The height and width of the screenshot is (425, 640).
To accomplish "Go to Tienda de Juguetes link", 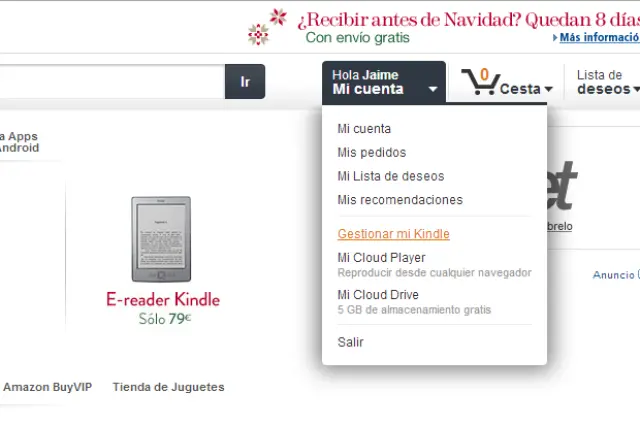I will tap(168, 387).
